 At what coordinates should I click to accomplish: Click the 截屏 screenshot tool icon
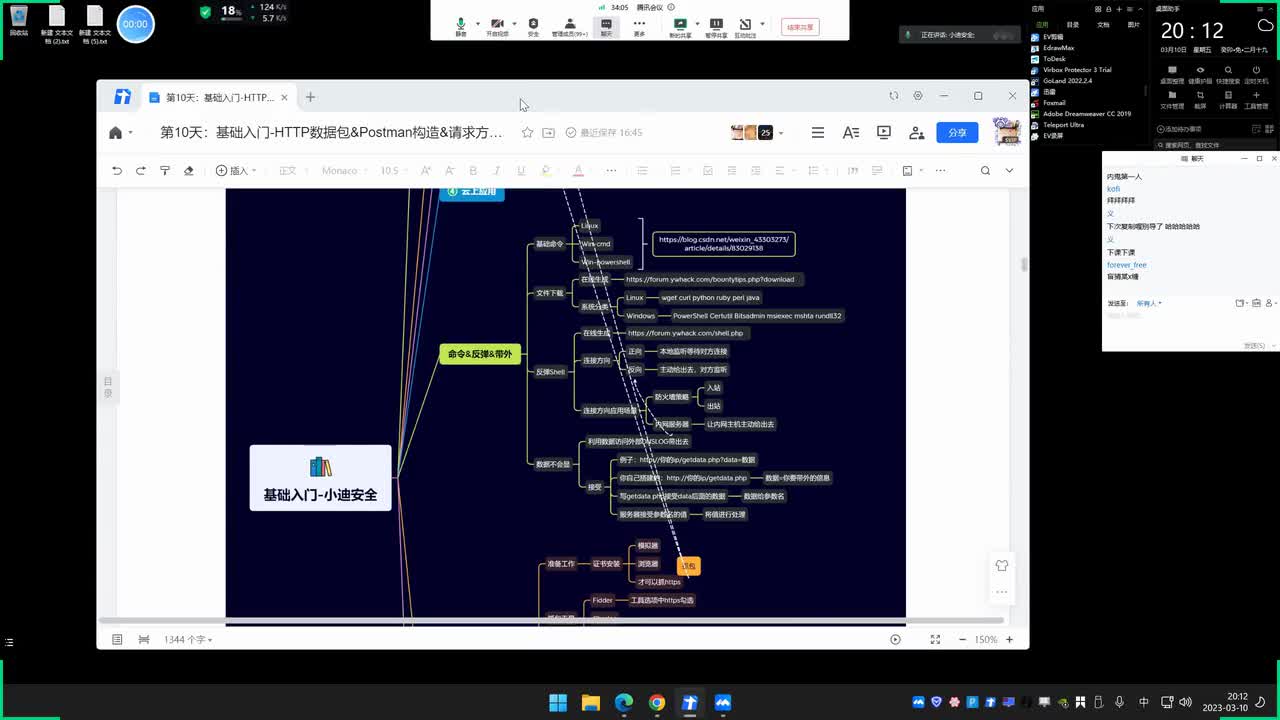1200,98
